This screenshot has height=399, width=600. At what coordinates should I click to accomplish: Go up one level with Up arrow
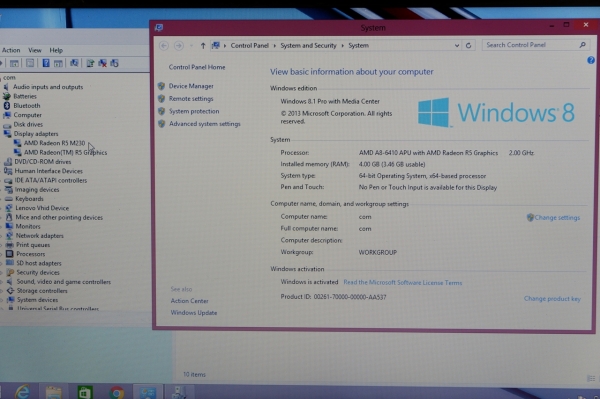203,46
